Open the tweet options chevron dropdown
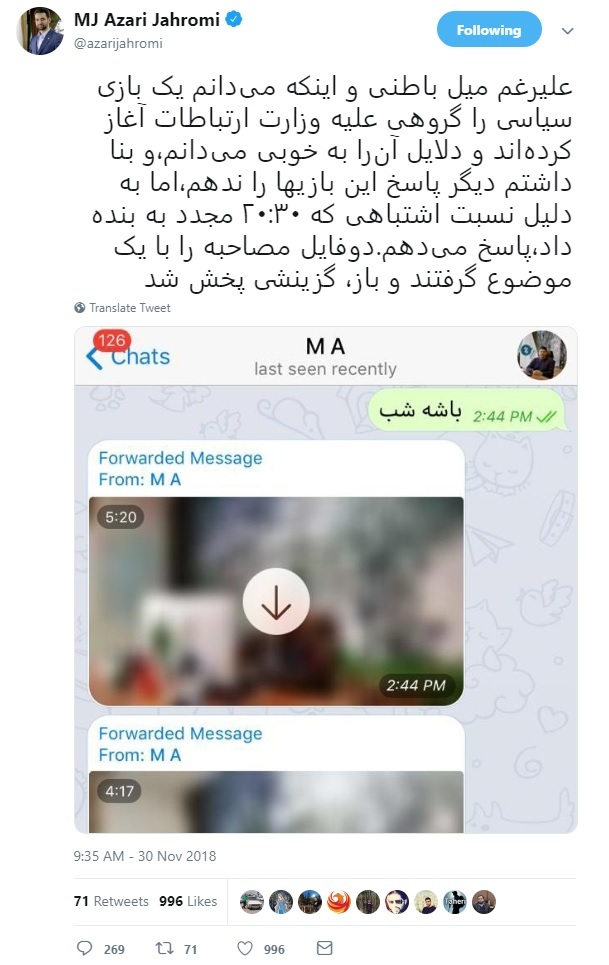The width and height of the screenshot is (609, 965). point(567,30)
